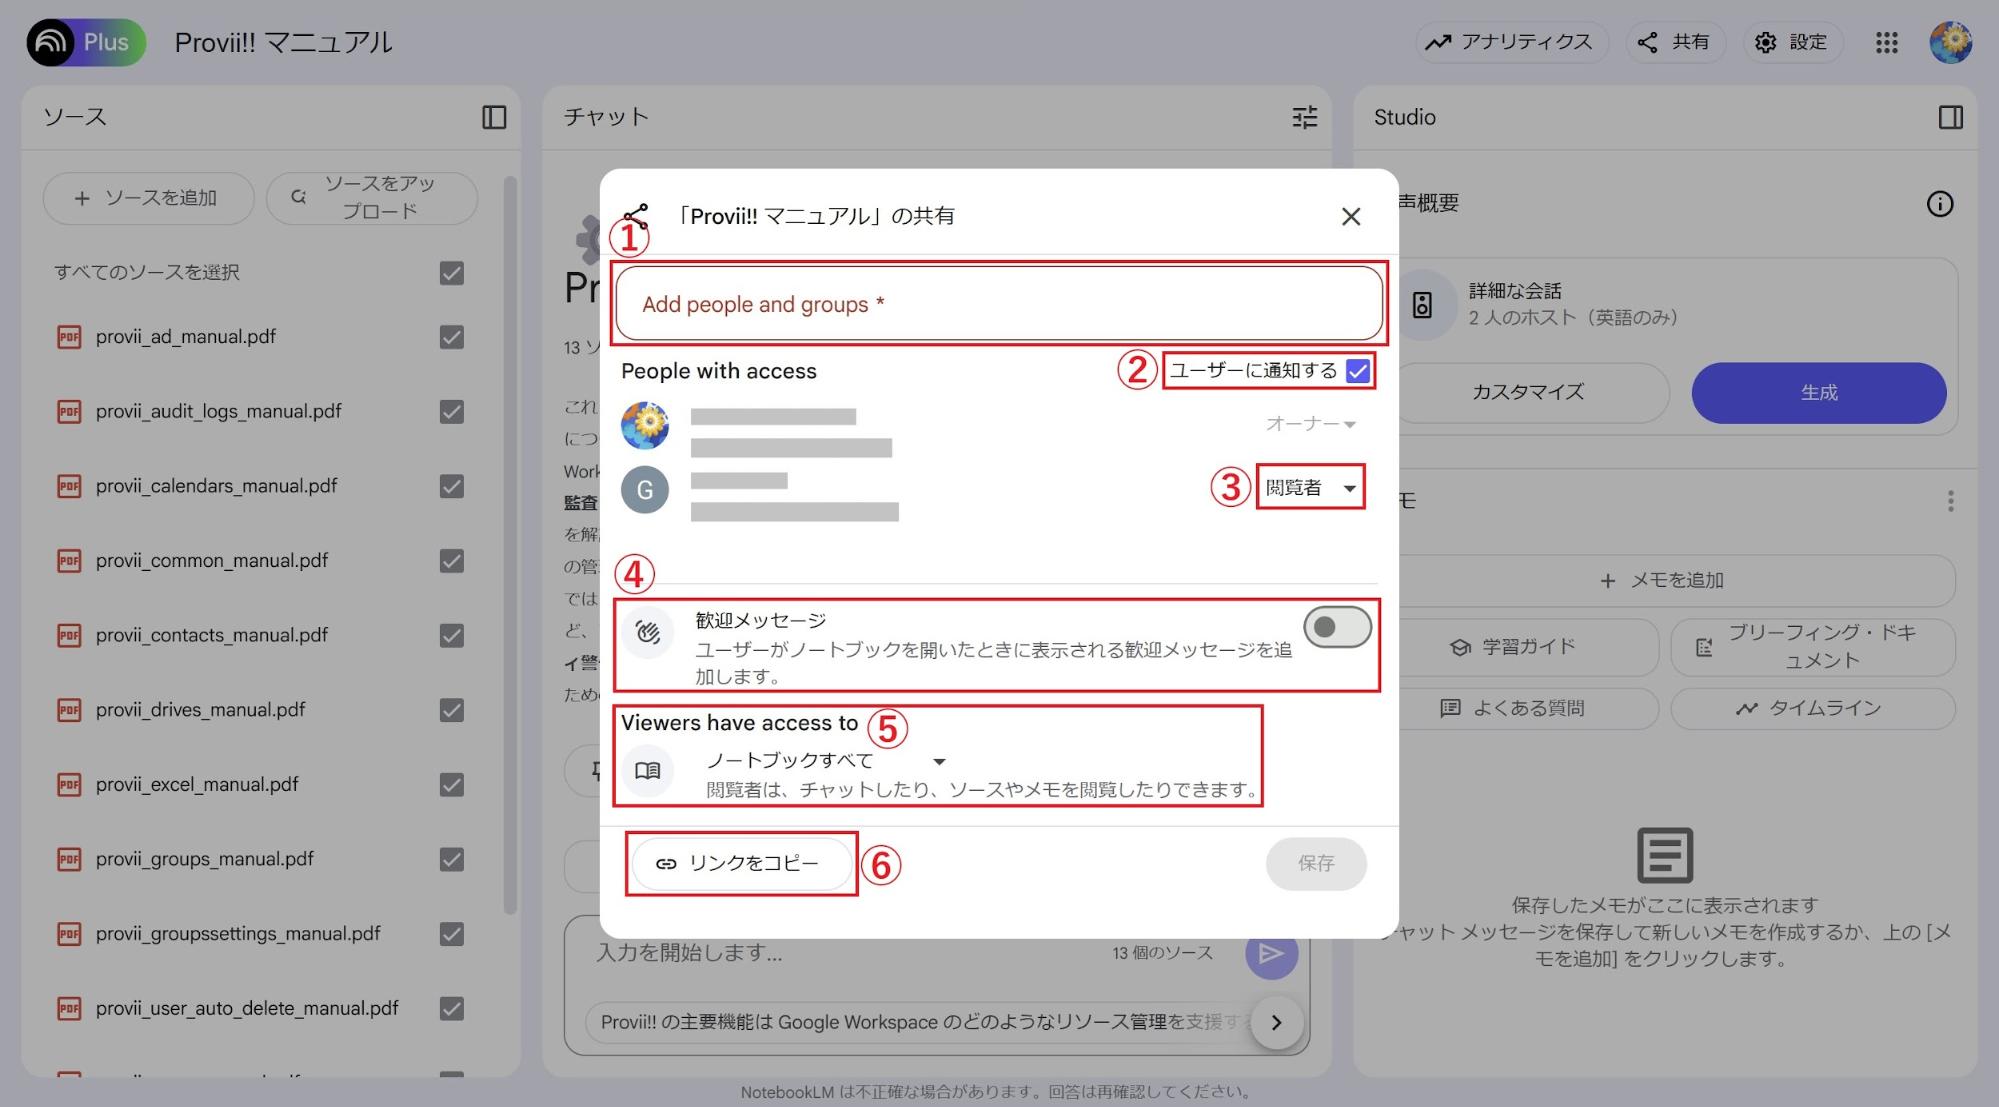
Task: Expand ノートブックすべて access dropdown
Action: coord(825,761)
